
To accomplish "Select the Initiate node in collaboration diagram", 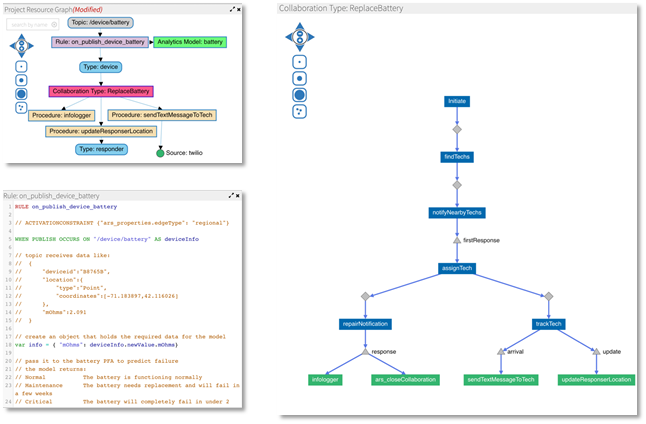I will pos(455,101).
